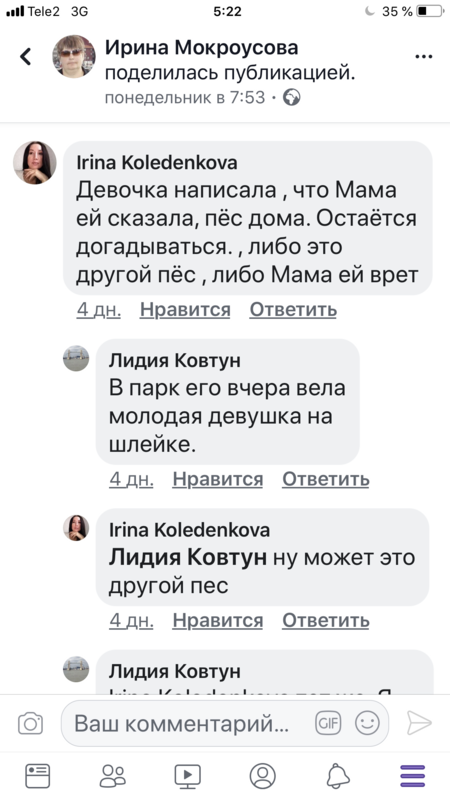Open the emoji smiley picker
Screen dimensions: 450x800
367,723
